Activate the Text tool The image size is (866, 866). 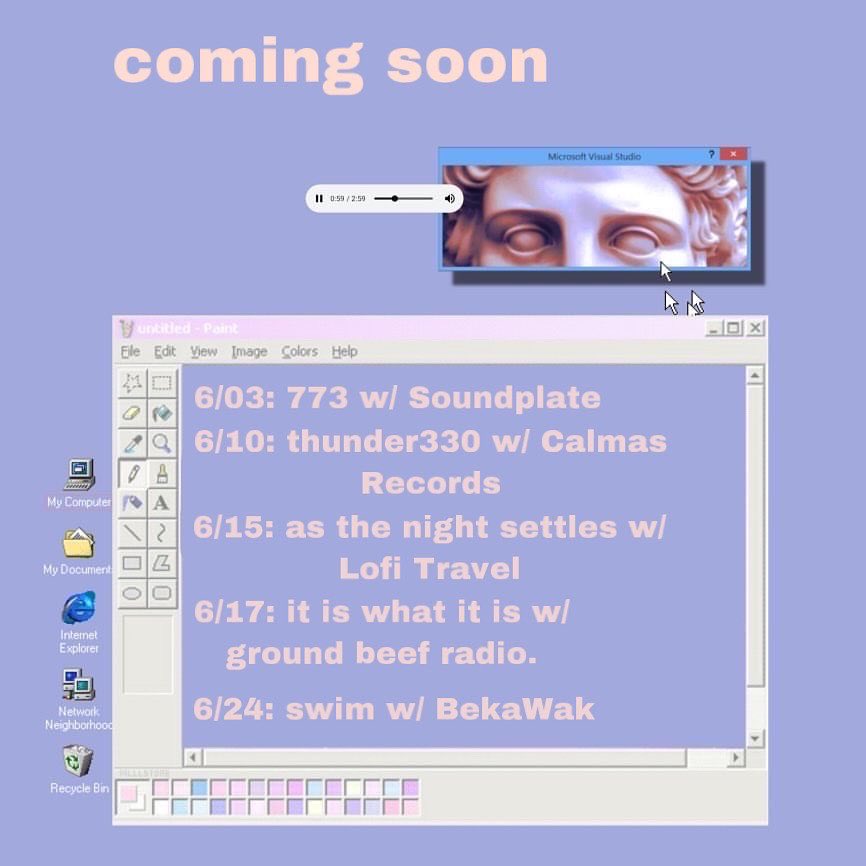[x=163, y=501]
